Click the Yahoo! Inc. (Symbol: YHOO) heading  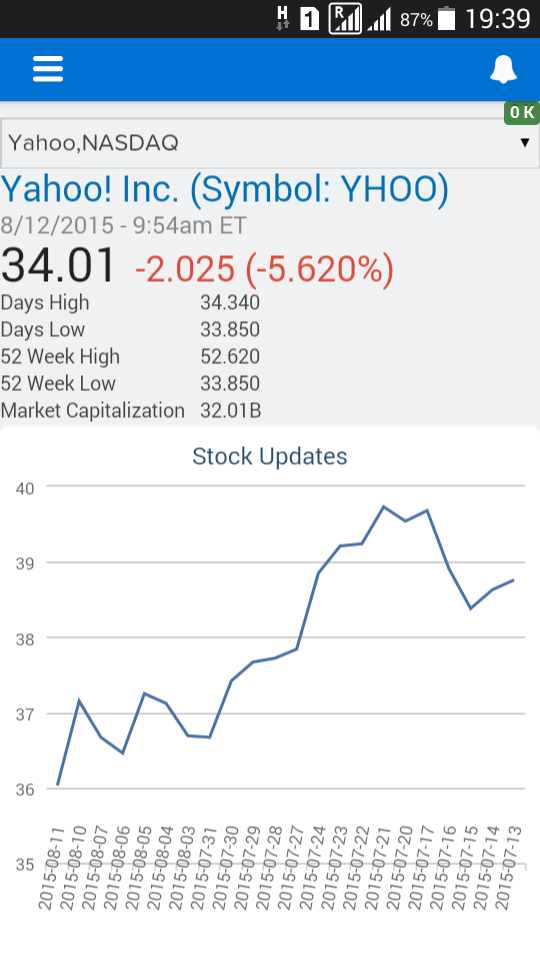point(225,190)
